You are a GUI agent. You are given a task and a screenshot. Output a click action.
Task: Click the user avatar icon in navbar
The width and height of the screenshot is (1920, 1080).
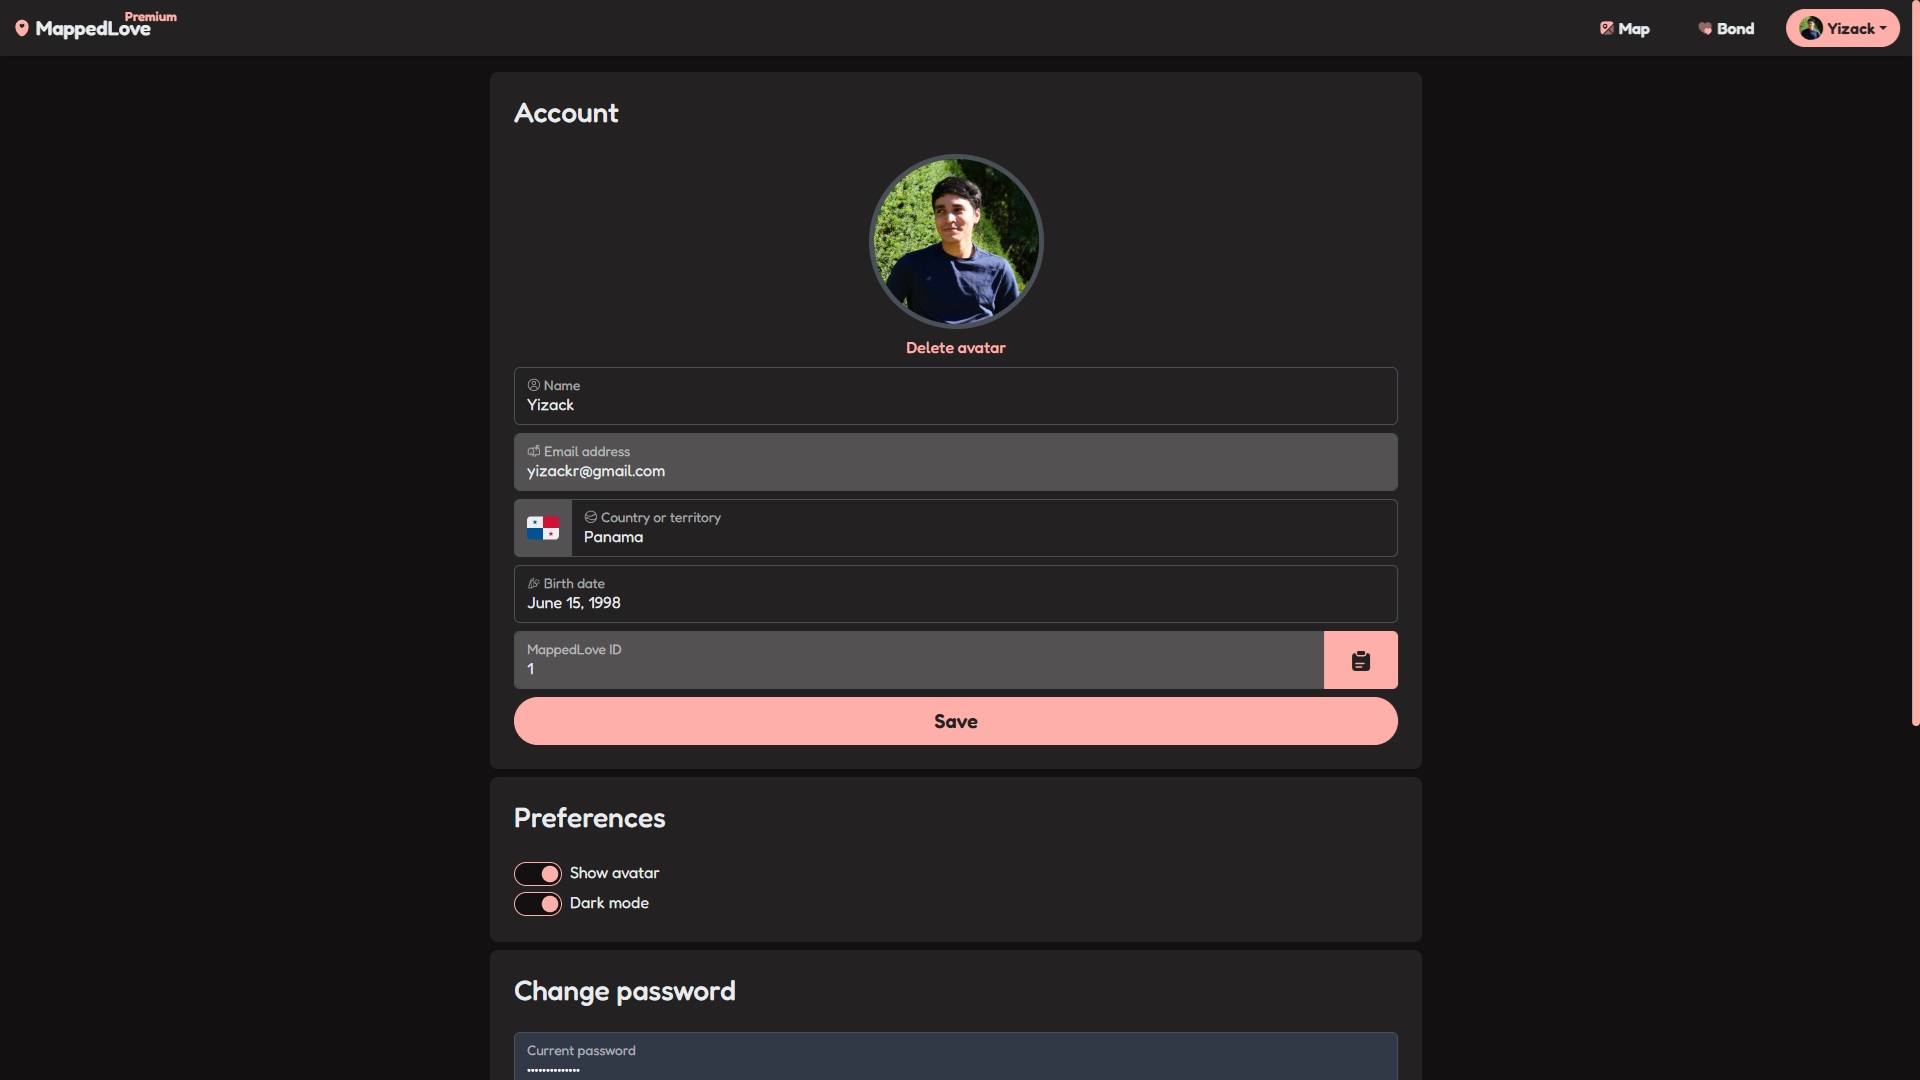1811,26
